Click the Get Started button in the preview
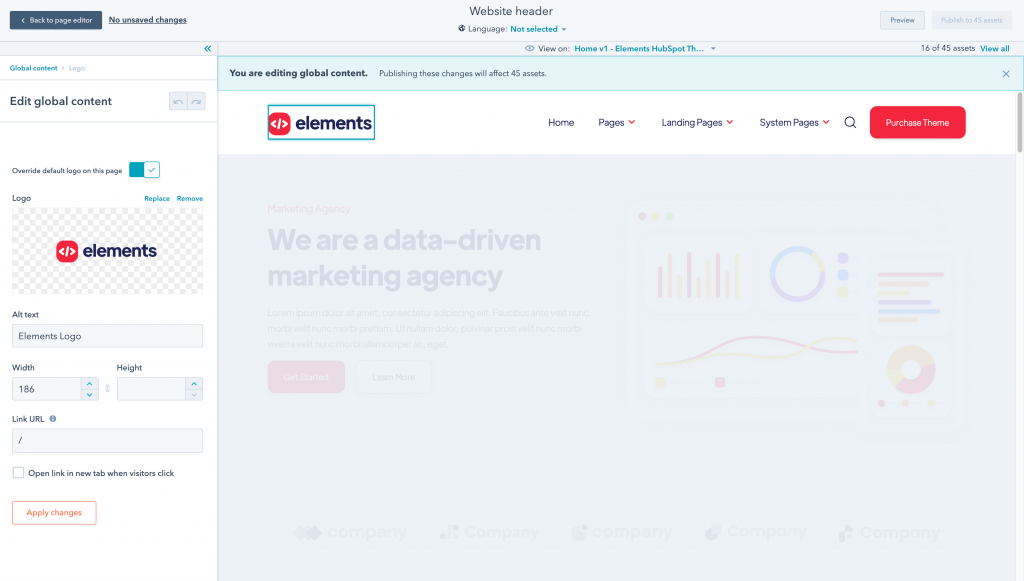 306,377
